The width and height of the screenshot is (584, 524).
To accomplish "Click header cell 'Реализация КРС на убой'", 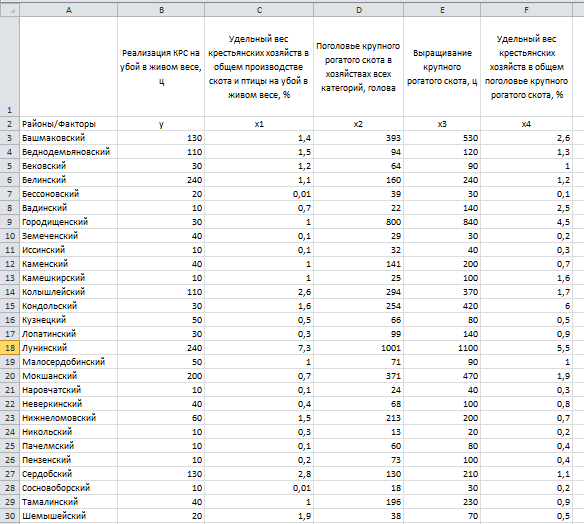I will point(161,67).
